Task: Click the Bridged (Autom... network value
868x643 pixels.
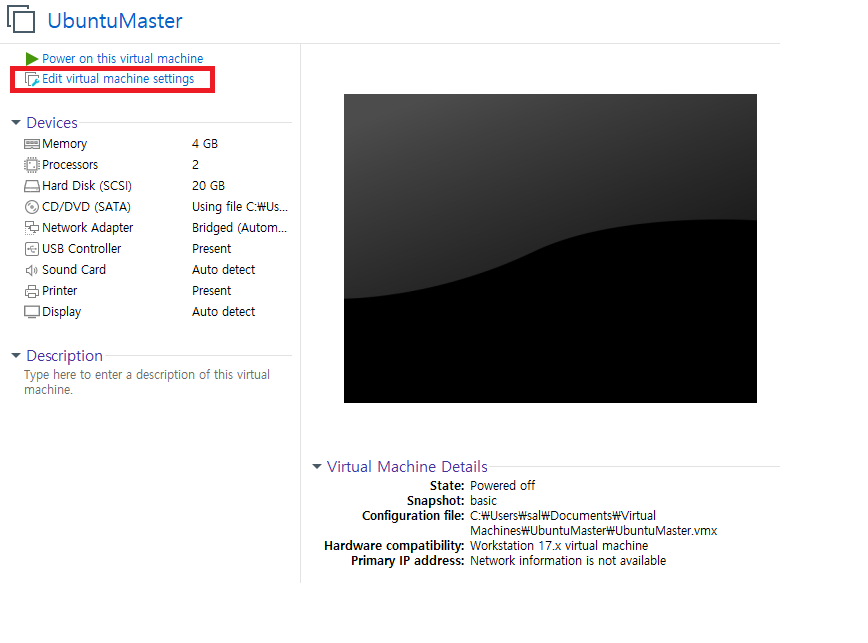Action: click(x=239, y=228)
